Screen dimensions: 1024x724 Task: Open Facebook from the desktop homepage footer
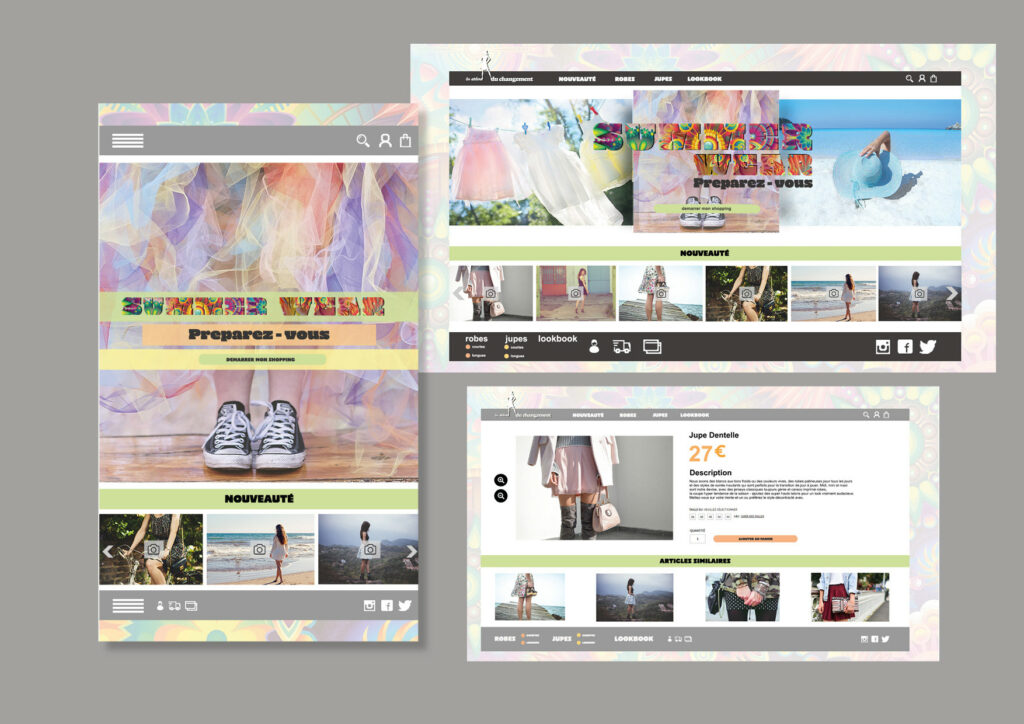pos(905,347)
